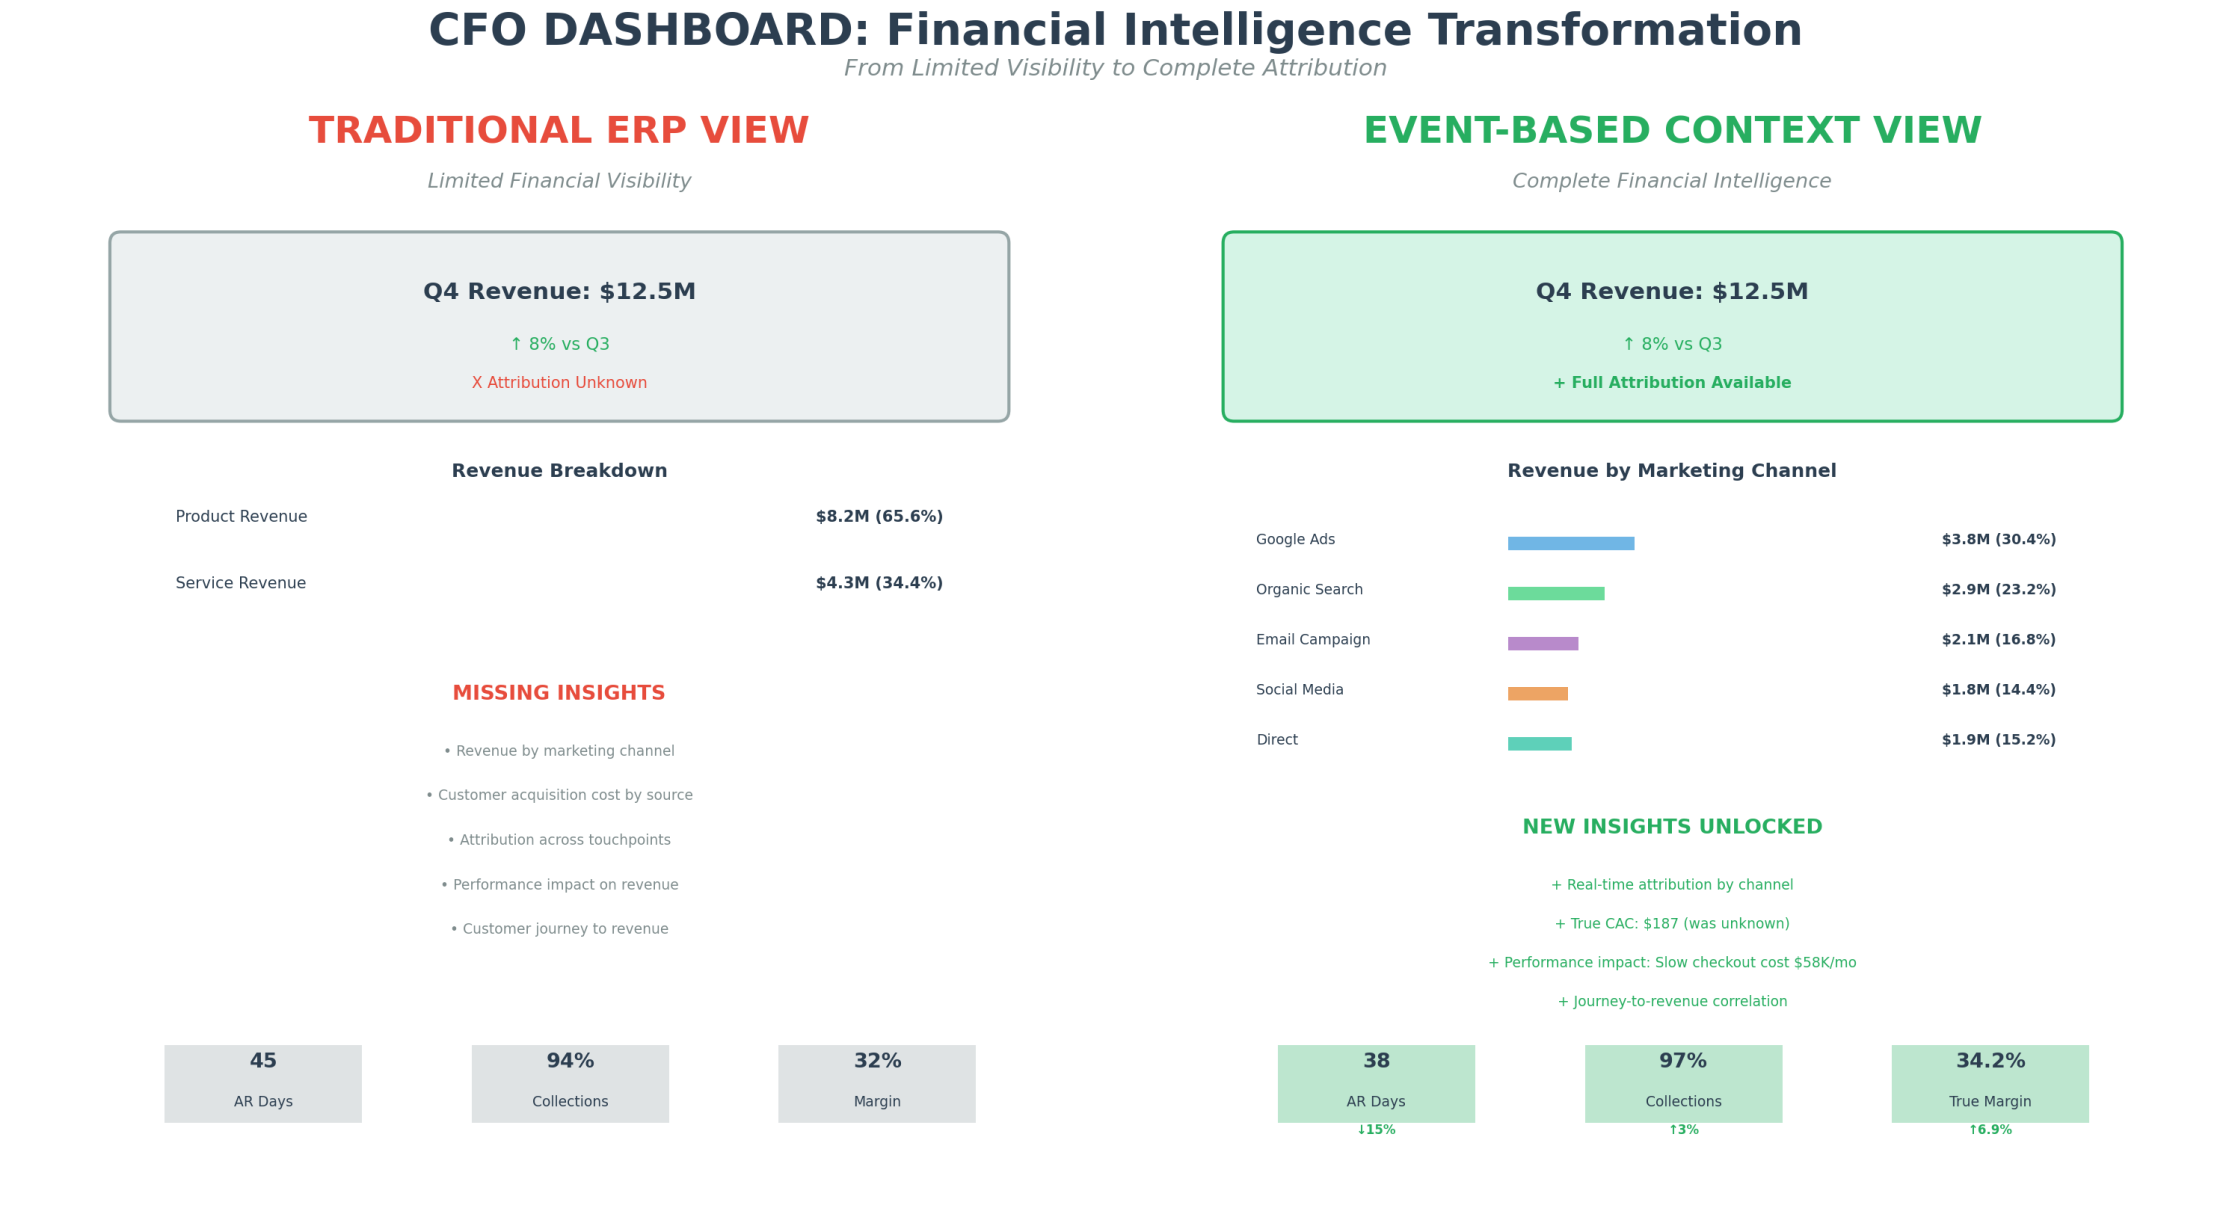
Task: Select the Service Revenue amount $4.3M
Action: pos(879,583)
